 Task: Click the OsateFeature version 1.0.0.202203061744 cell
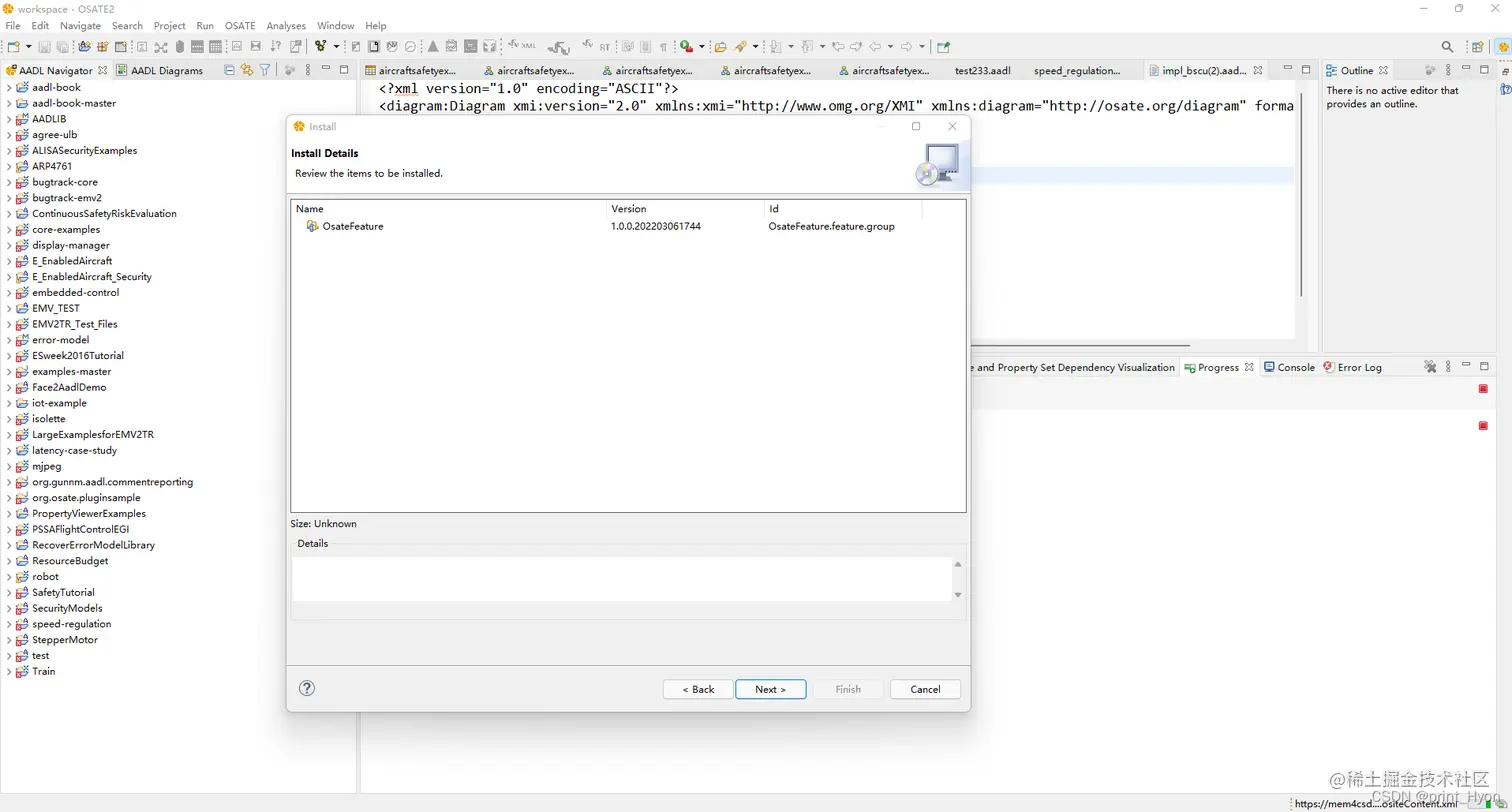click(x=656, y=226)
